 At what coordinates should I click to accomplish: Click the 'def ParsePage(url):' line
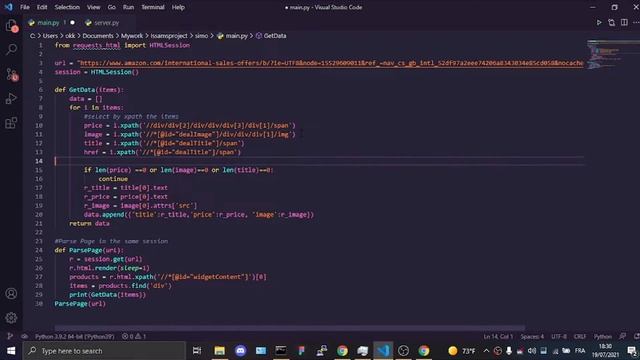[x=89, y=250]
